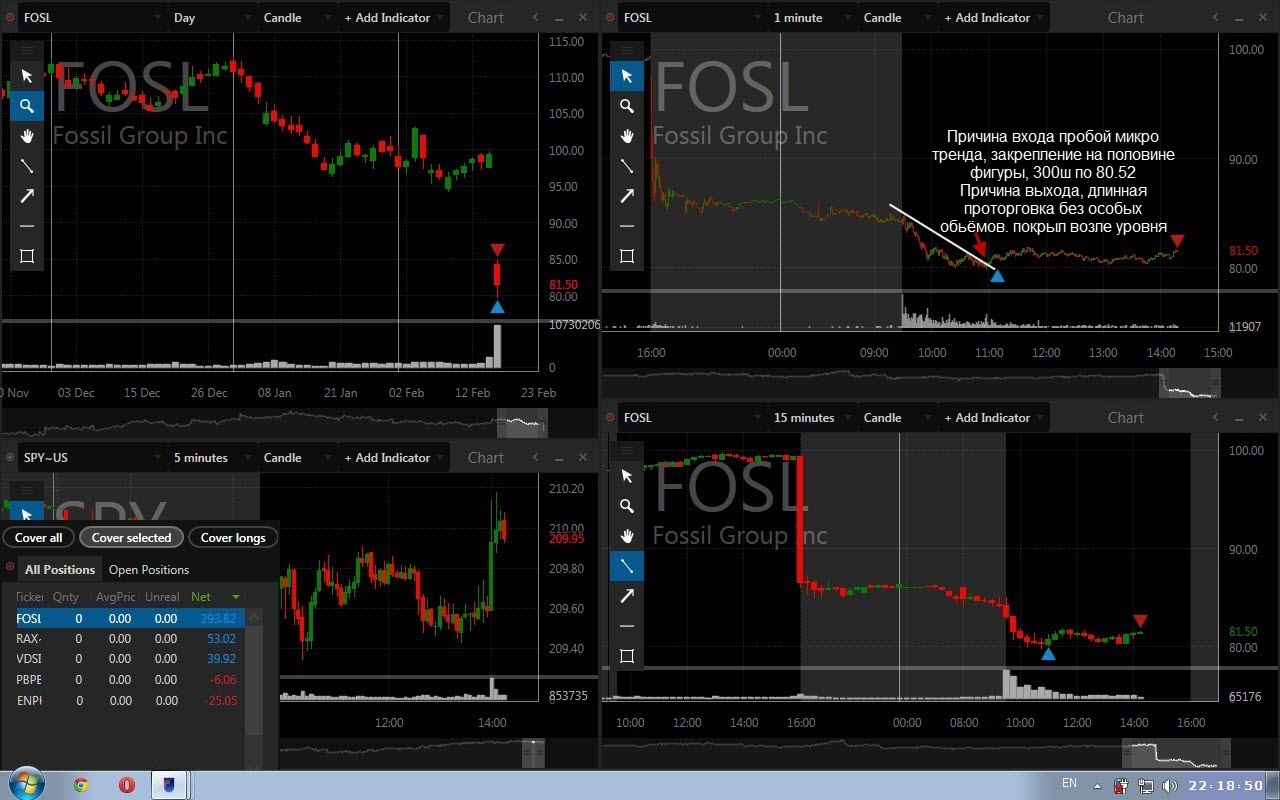Select the rectangle tool in 1 minute chart
1280x800 pixels.
[627, 256]
